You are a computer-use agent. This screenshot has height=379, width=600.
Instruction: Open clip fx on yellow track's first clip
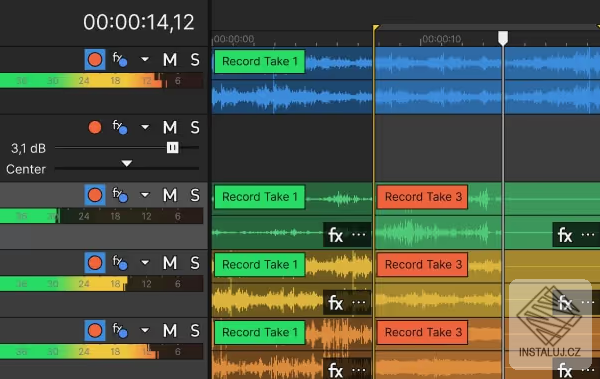click(x=336, y=303)
